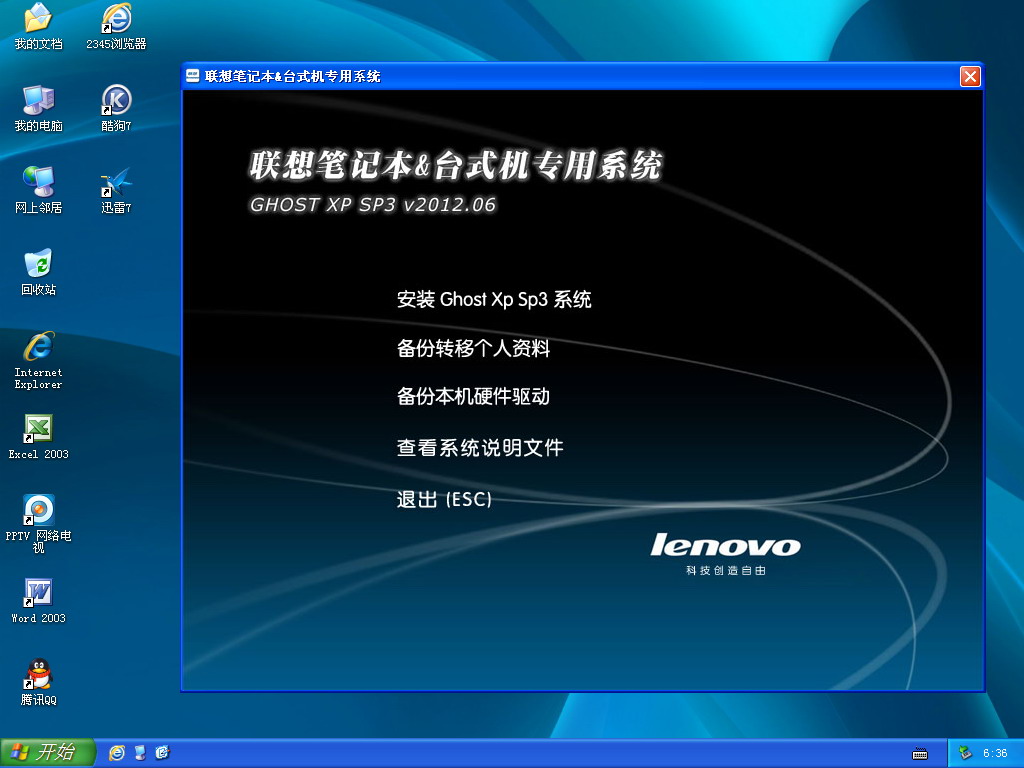Viewport: 1024px width, 768px height.
Task: Click 退出 (ESC) to exit installer
Action: (x=444, y=499)
